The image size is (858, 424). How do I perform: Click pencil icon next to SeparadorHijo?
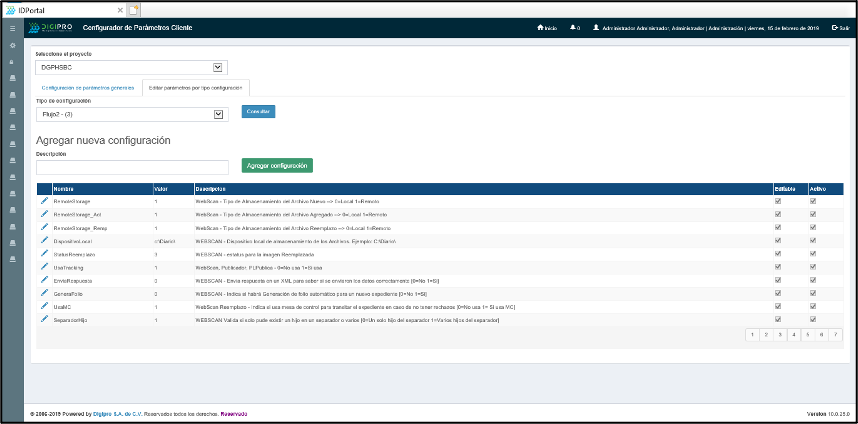(44, 319)
